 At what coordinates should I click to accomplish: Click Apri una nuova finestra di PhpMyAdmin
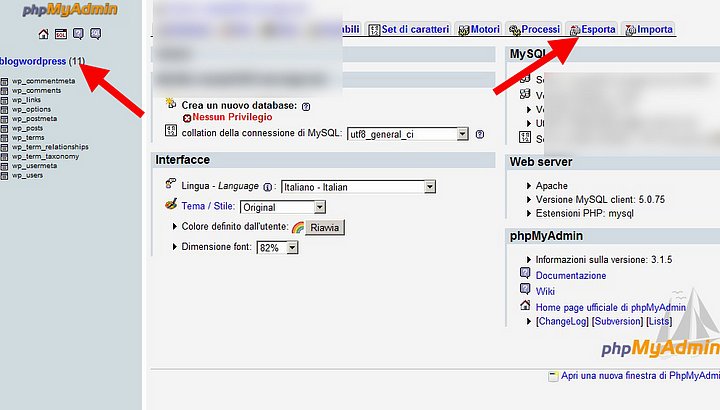pos(640,376)
